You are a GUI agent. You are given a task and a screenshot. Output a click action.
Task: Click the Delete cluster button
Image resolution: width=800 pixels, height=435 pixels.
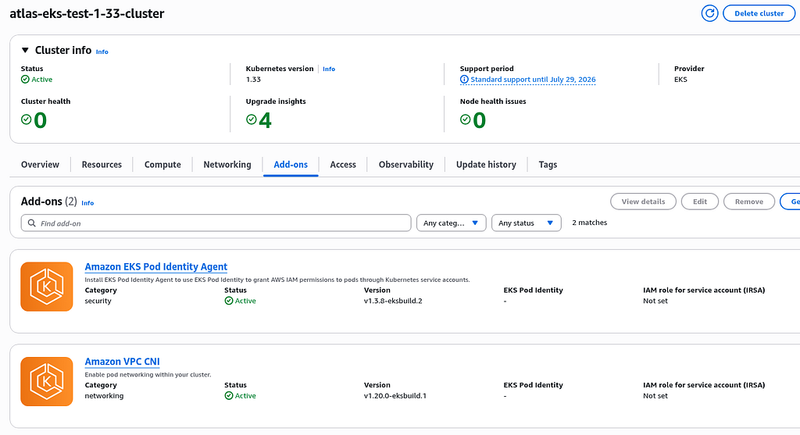click(x=759, y=14)
